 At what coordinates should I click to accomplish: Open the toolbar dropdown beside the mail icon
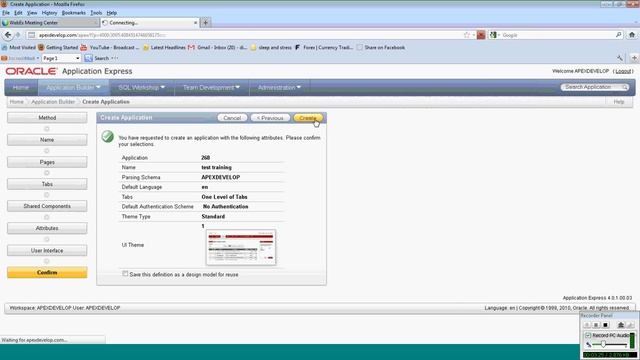coord(38,58)
